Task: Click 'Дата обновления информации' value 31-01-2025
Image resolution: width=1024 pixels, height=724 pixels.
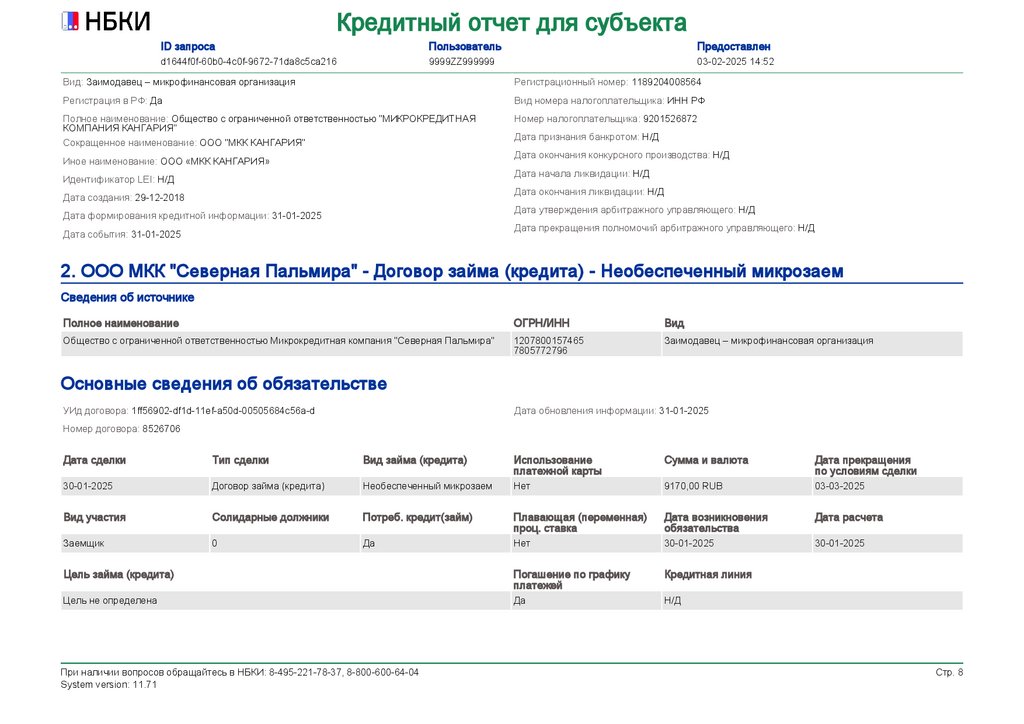Action: (x=684, y=411)
